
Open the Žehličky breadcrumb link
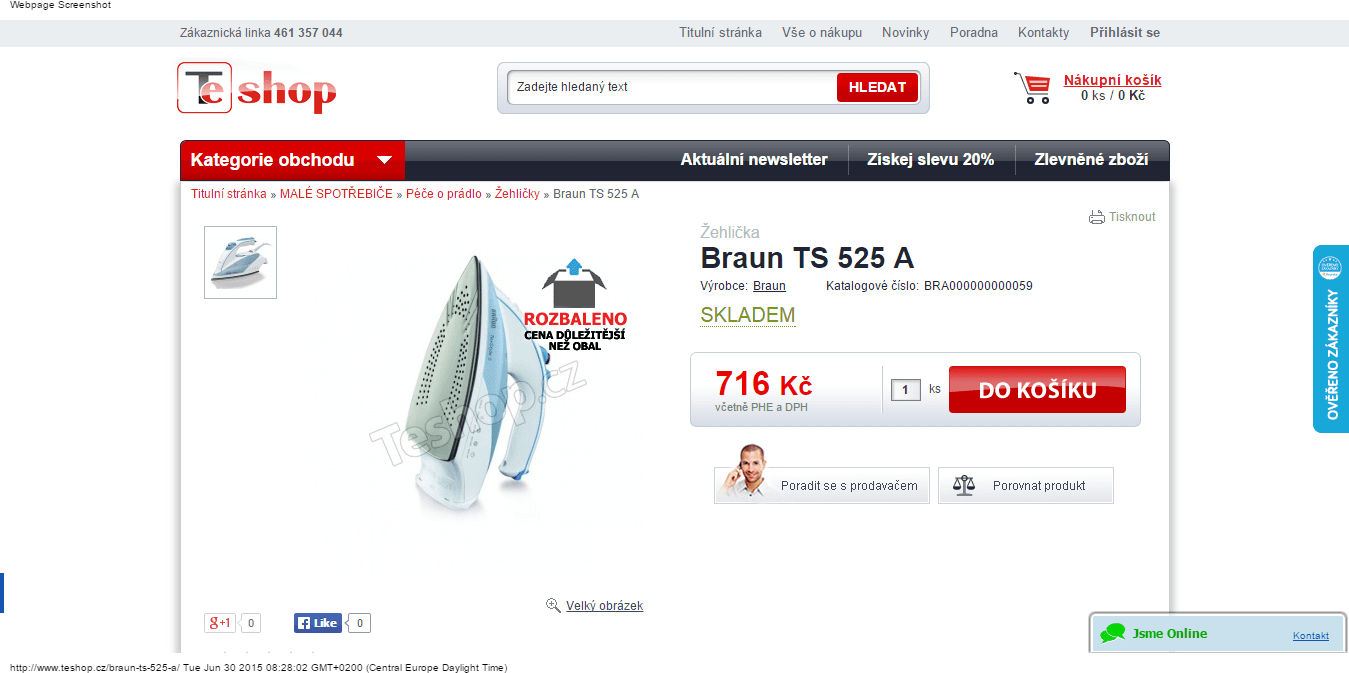tap(517, 194)
